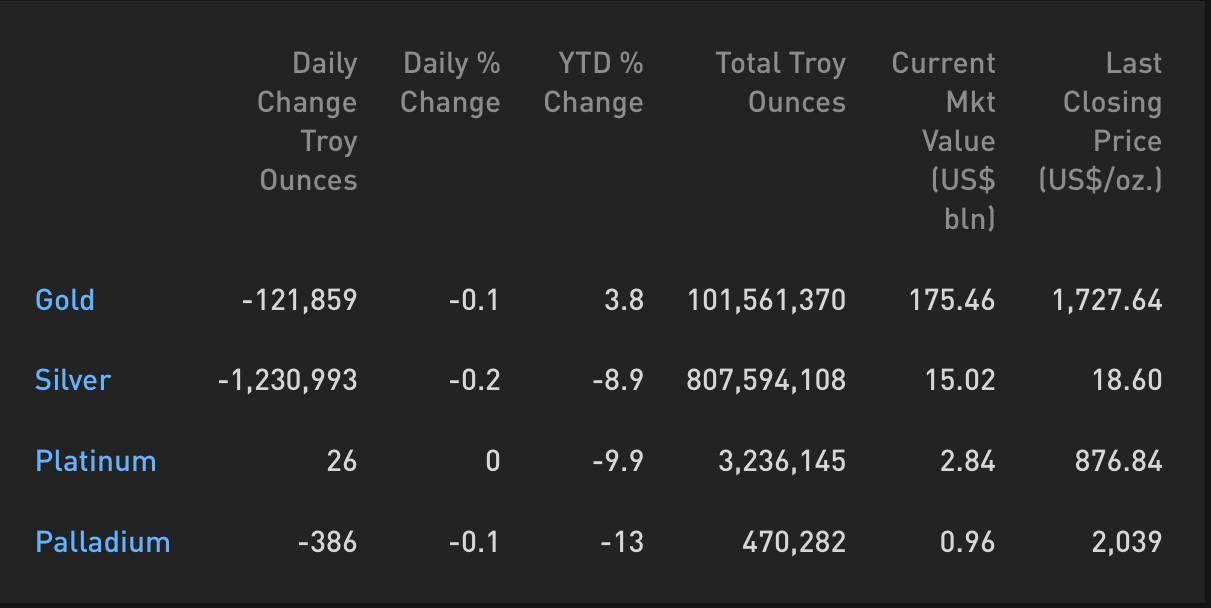Click the Daily % Change column header
Viewport: 1211px width, 608px height.
click(x=450, y=82)
